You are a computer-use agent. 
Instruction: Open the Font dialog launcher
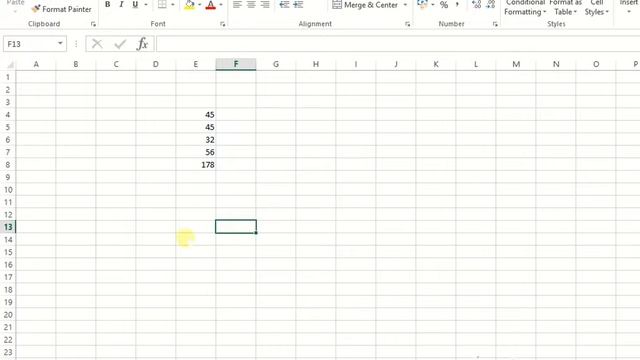tap(222, 24)
